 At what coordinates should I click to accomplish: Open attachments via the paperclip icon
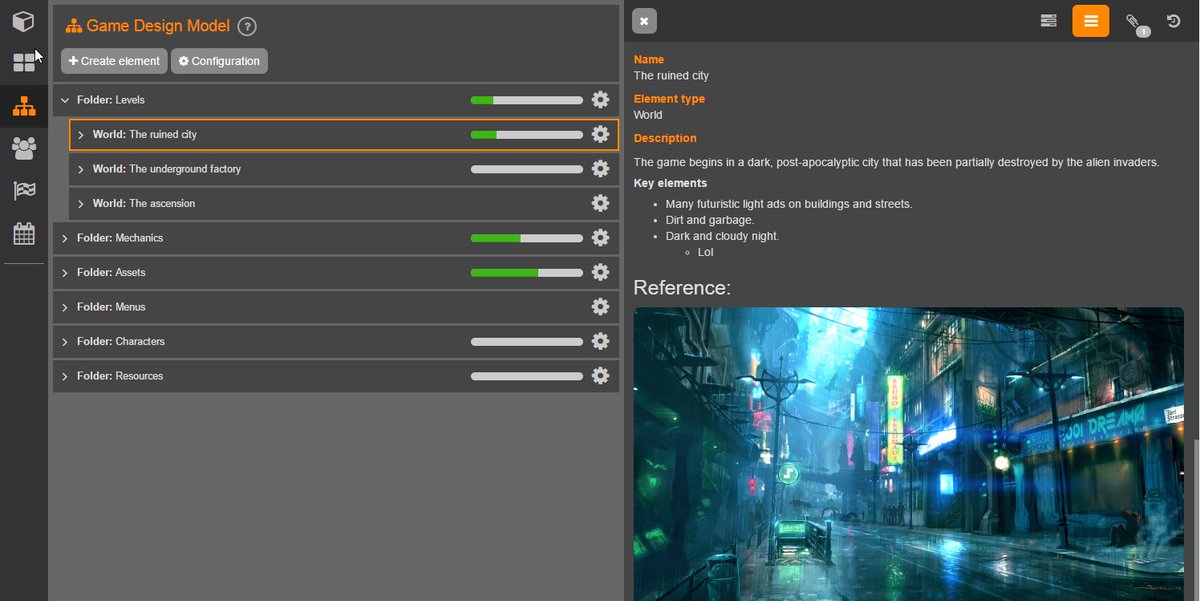[x=1137, y=20]
